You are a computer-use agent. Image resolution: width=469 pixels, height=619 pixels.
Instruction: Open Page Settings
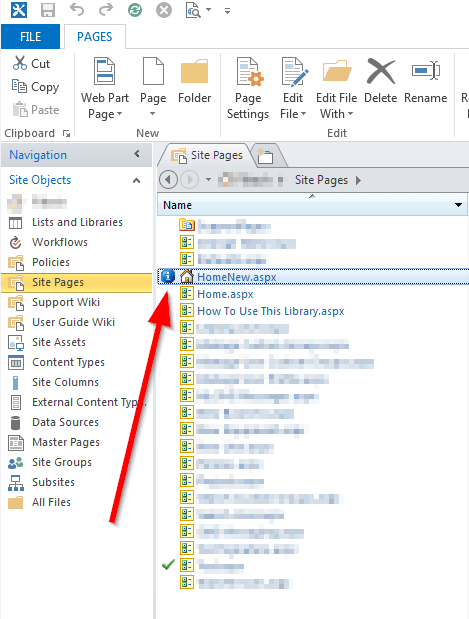click(x=248, y=88)
